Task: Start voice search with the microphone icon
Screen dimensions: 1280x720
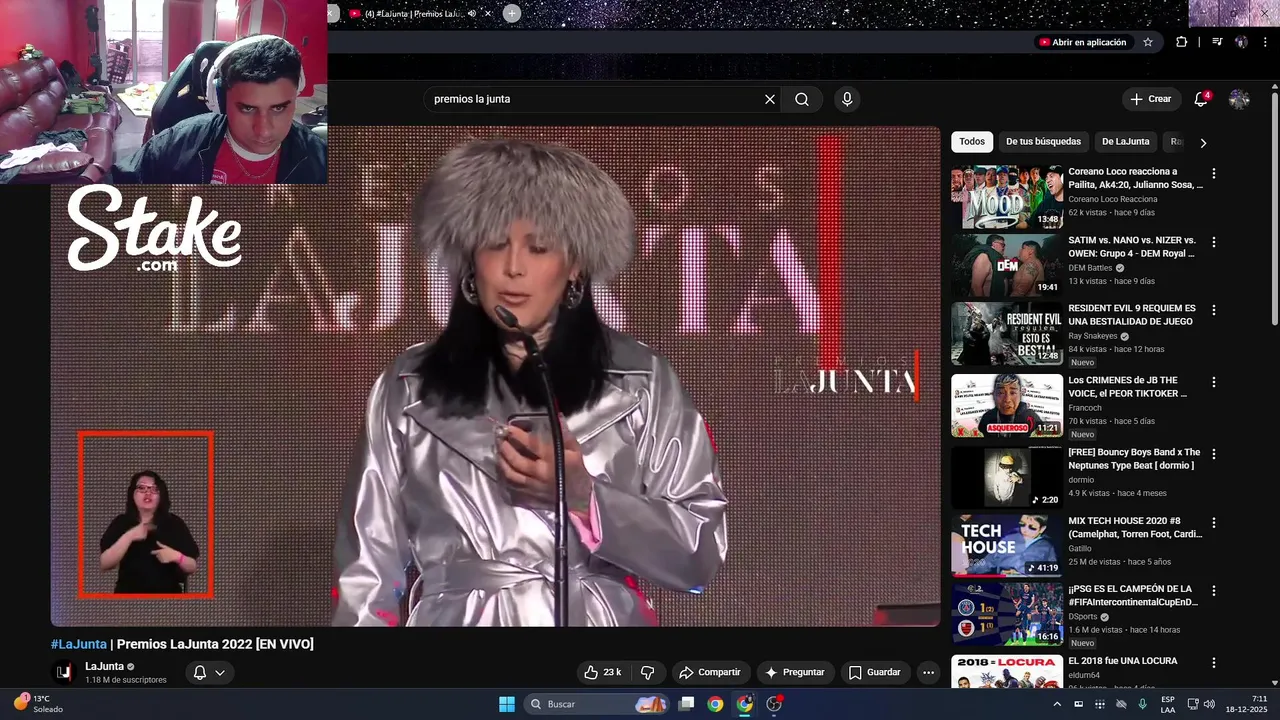Action: pyautogui.click(x=847, y=99)
